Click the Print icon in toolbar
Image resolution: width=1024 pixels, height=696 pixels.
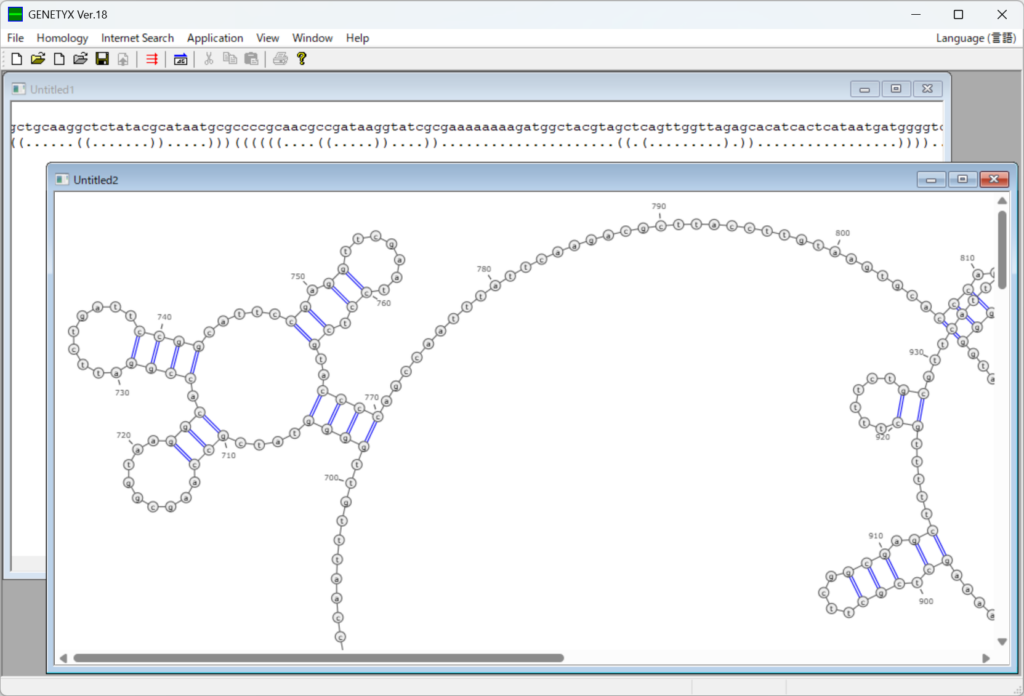point(281,59)
